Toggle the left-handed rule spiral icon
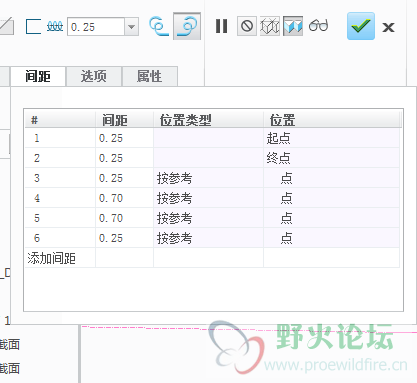417x383 pixels. pos(159,26)
